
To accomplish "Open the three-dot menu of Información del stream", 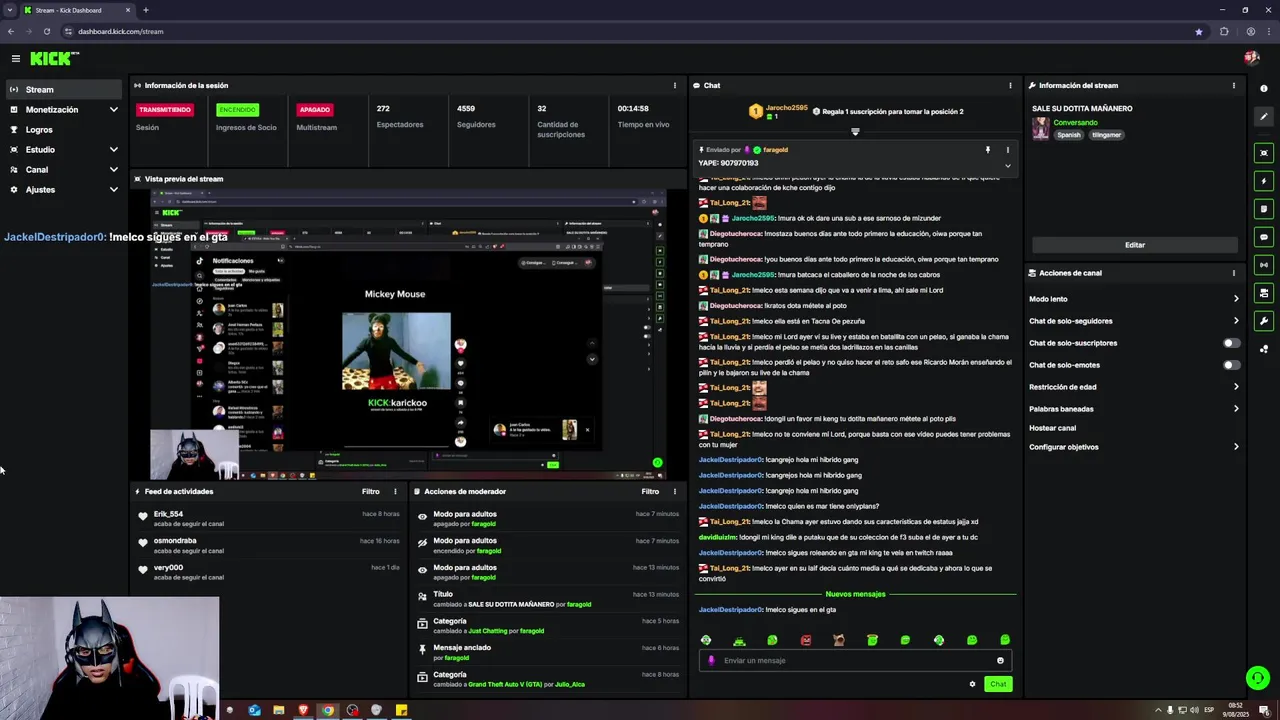I will point(1233,86).
